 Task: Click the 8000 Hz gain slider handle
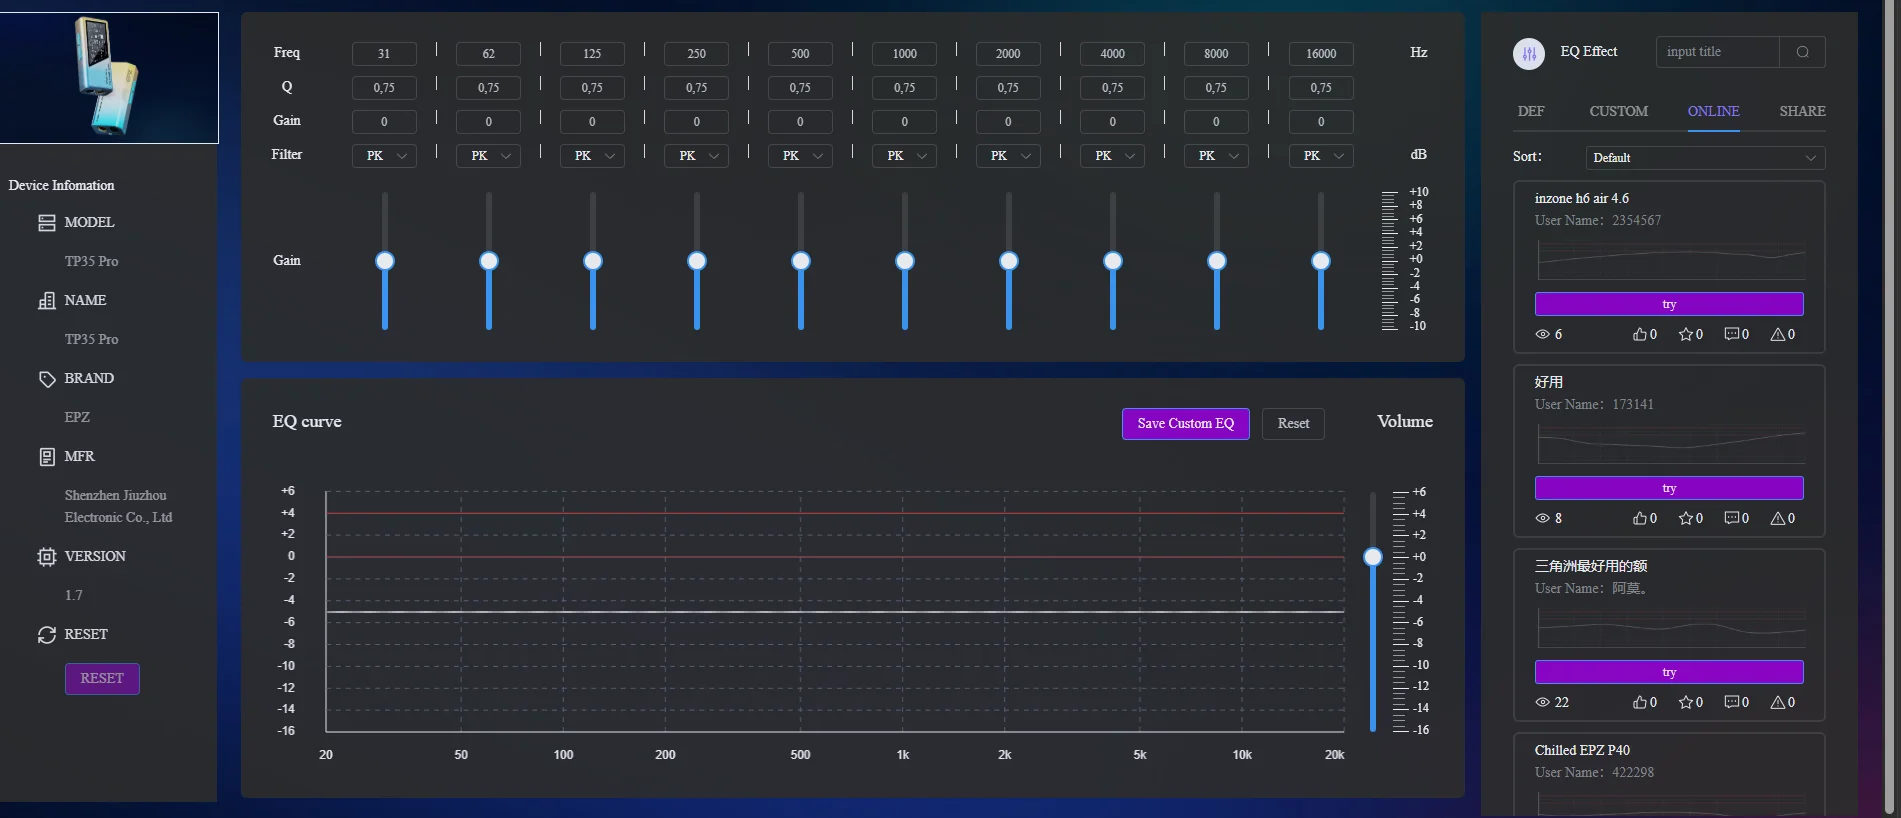pyautogui.click(x=1217, y=261)
